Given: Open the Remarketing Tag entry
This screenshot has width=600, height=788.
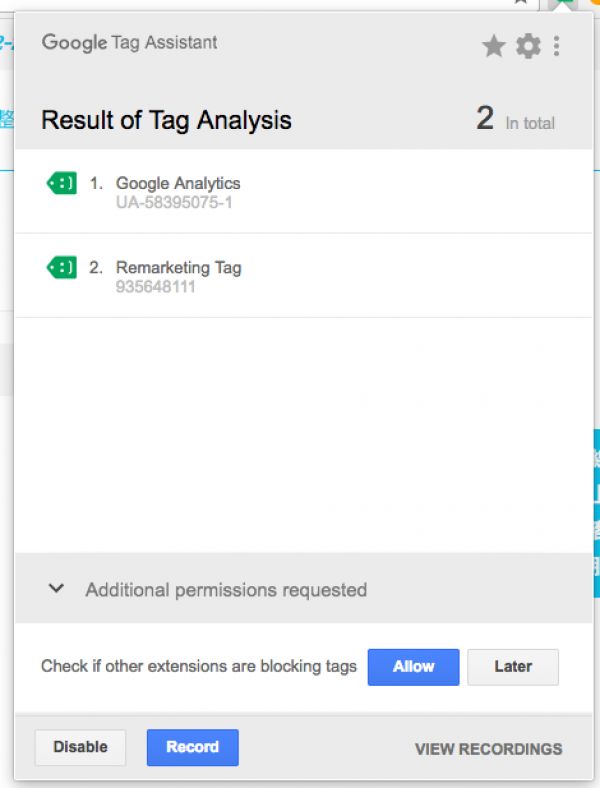Looking at the screenshot, I should [304, 275].
